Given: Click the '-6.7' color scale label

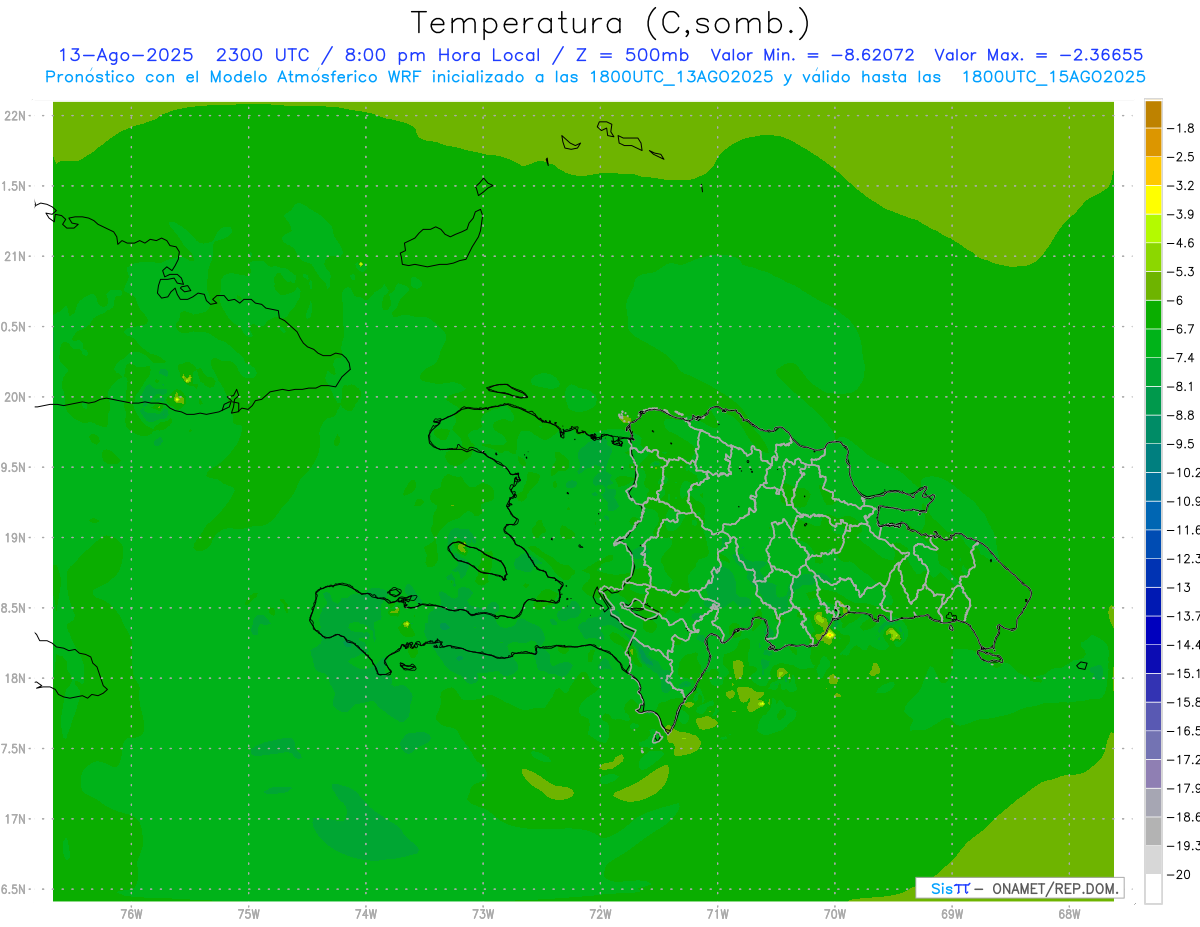Looking at the screenshot, I should (x=1181, y=328).
